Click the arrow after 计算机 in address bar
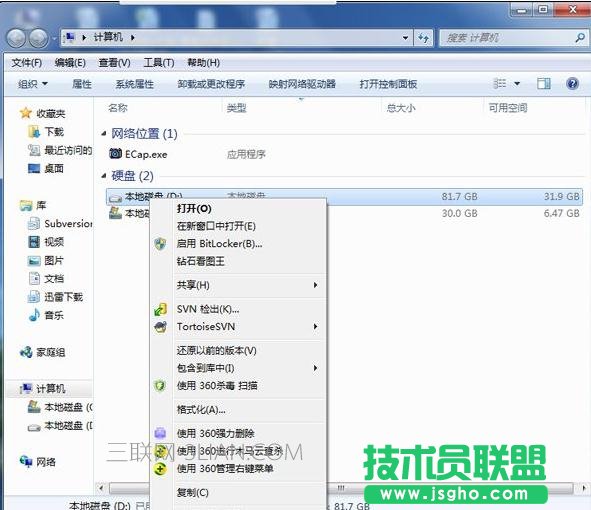This screenshot has height=510, width=591. pos(133,38)
